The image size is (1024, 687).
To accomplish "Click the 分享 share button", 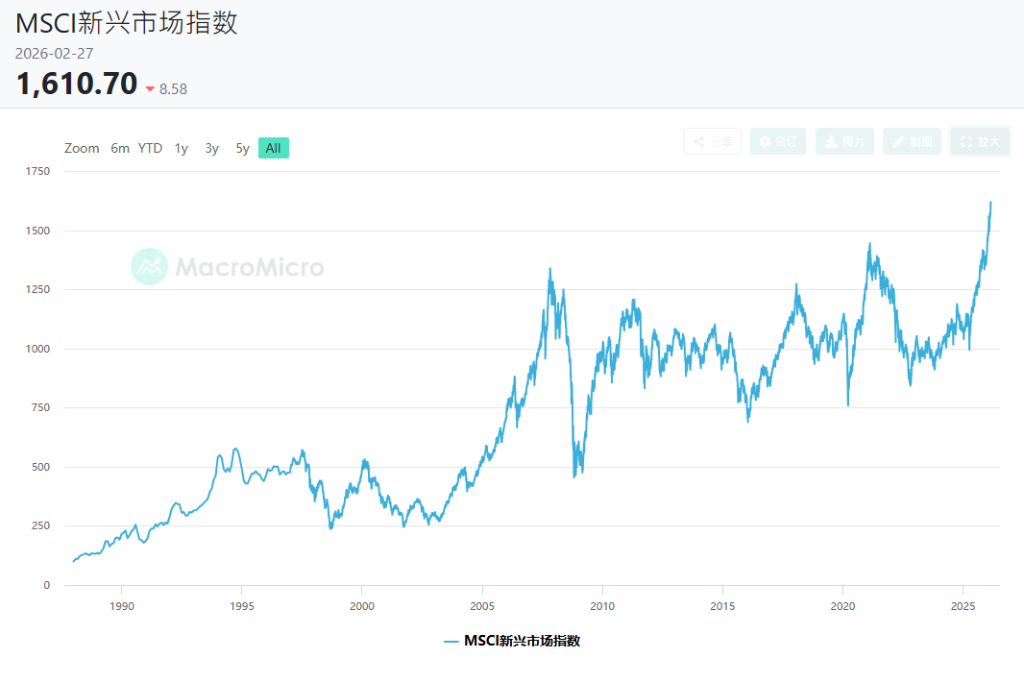I will pos(713,142).
